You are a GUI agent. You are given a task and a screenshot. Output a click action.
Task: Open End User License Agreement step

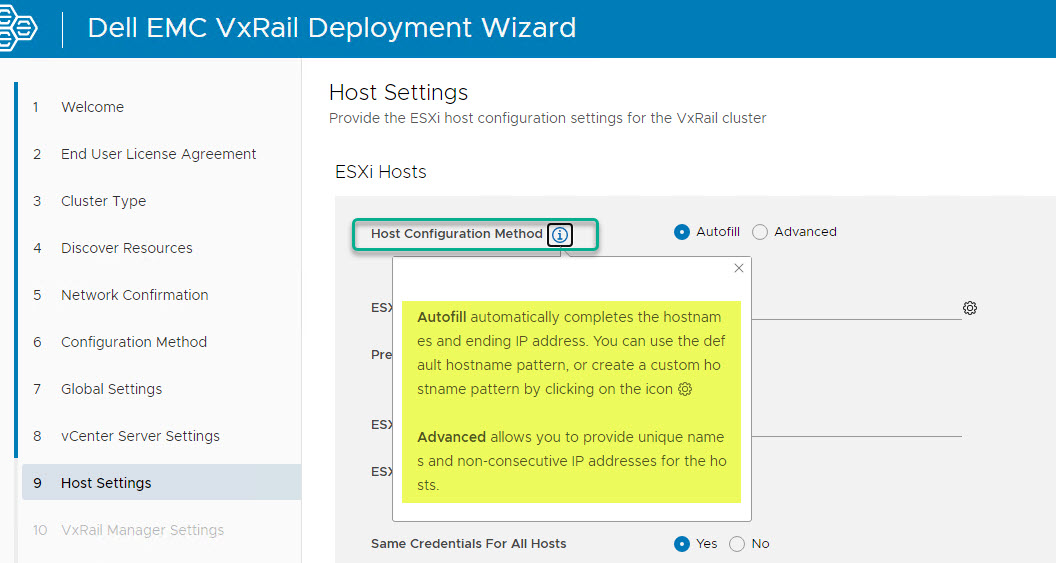158,154
